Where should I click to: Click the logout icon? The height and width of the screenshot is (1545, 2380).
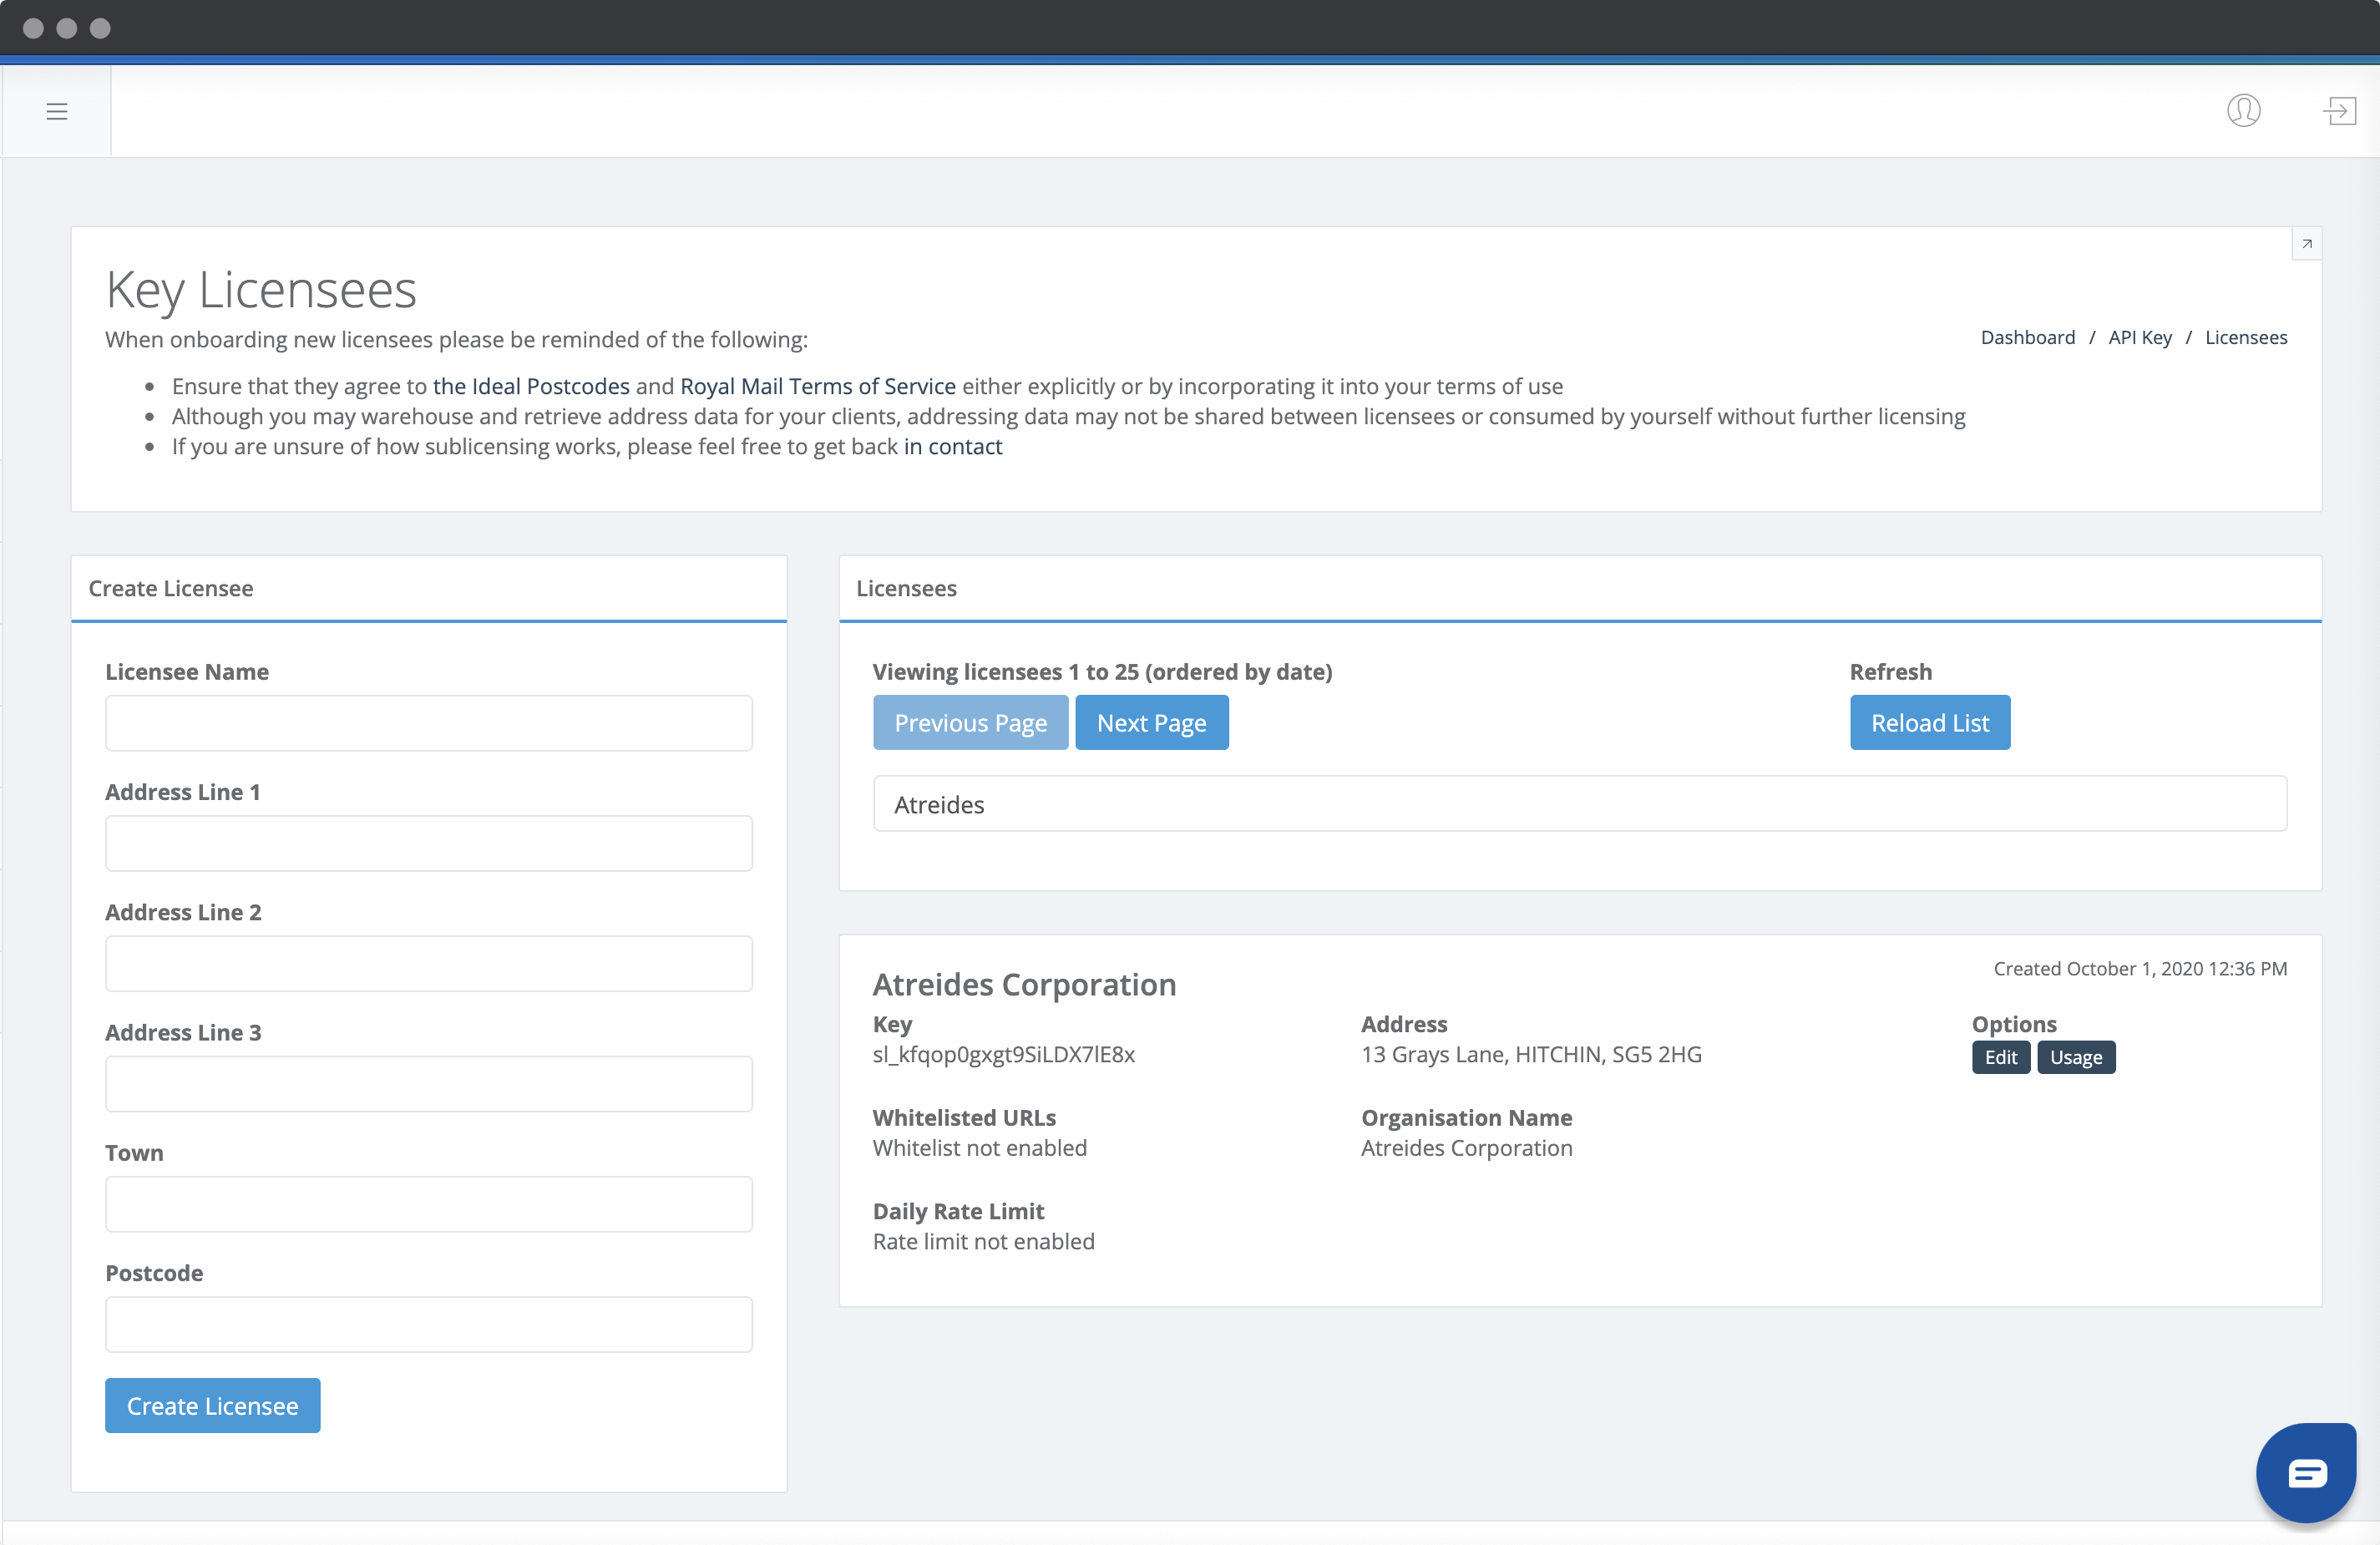click(2340, 111)
